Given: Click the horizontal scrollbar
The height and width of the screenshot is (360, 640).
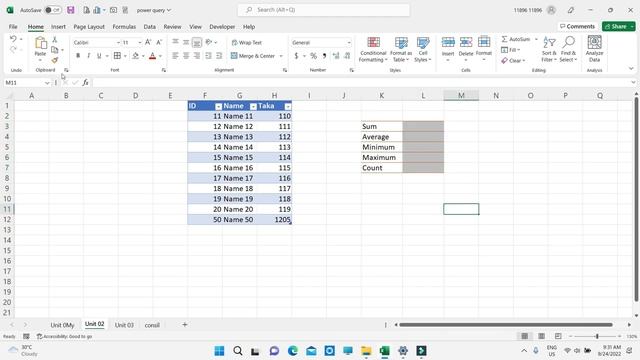Looking at the screenshot, I should pyautogui.click(x=506, y=325).
